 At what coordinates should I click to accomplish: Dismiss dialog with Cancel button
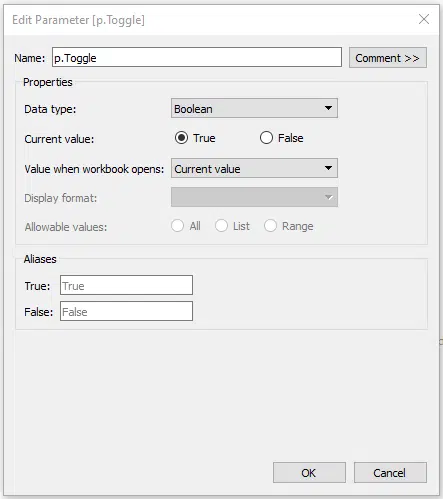coord(390,472)
